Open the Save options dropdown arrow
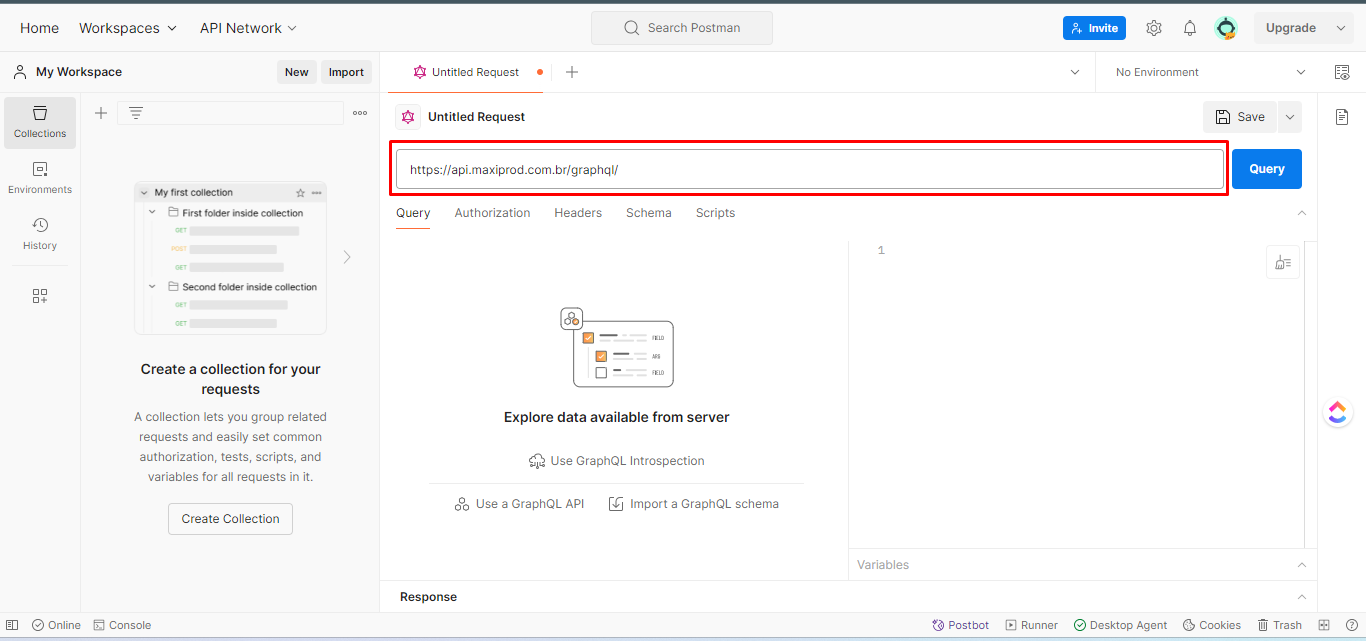This screenshot has height=641, width=1366. [1290, 117]
